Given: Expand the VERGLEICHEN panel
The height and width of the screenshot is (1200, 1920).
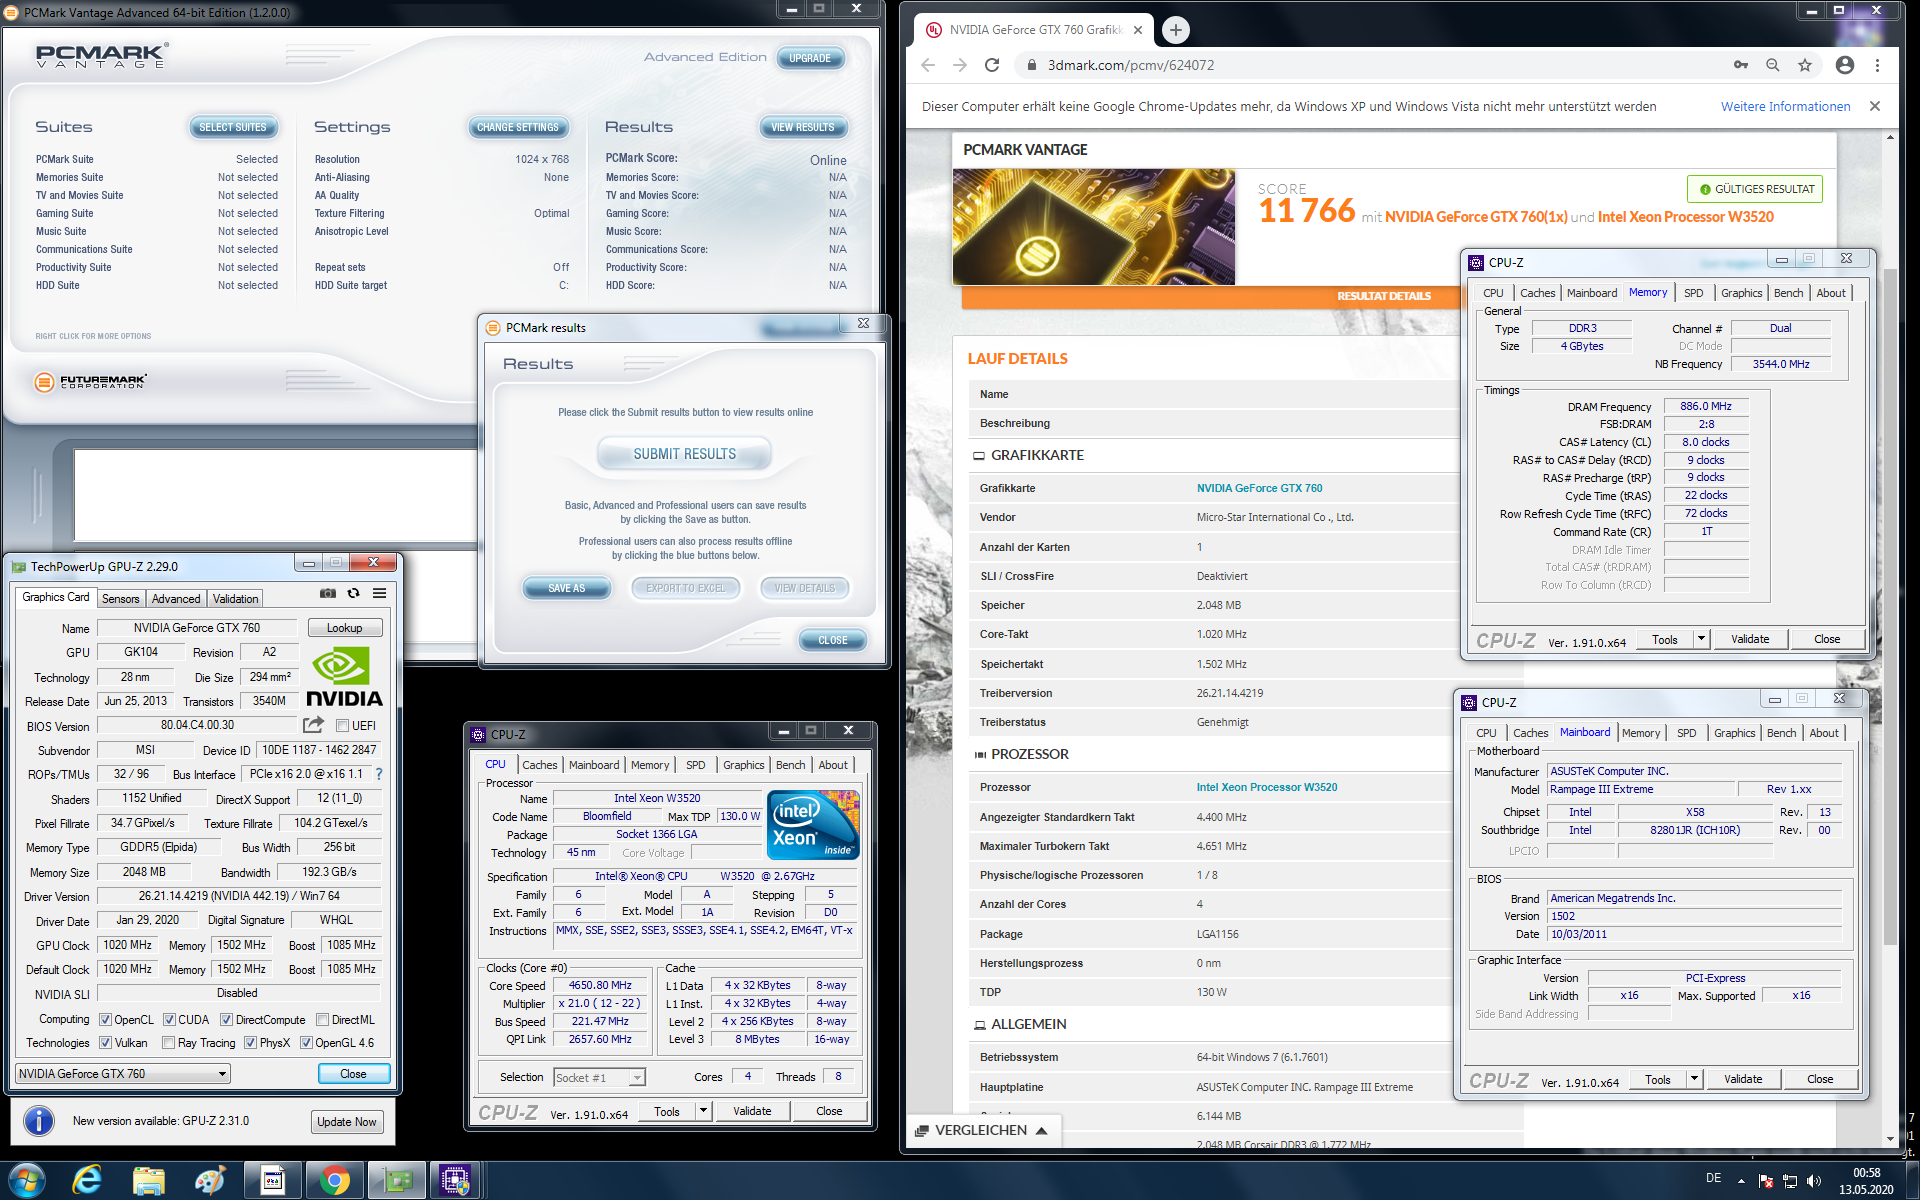Looking at the screenshot, I should pyautogui.click(x=981, y=1130).
